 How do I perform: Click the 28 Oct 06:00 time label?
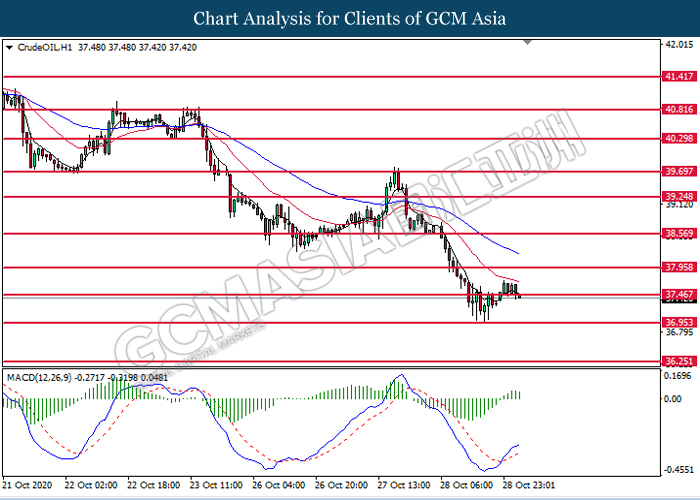(x=467, y=485)
